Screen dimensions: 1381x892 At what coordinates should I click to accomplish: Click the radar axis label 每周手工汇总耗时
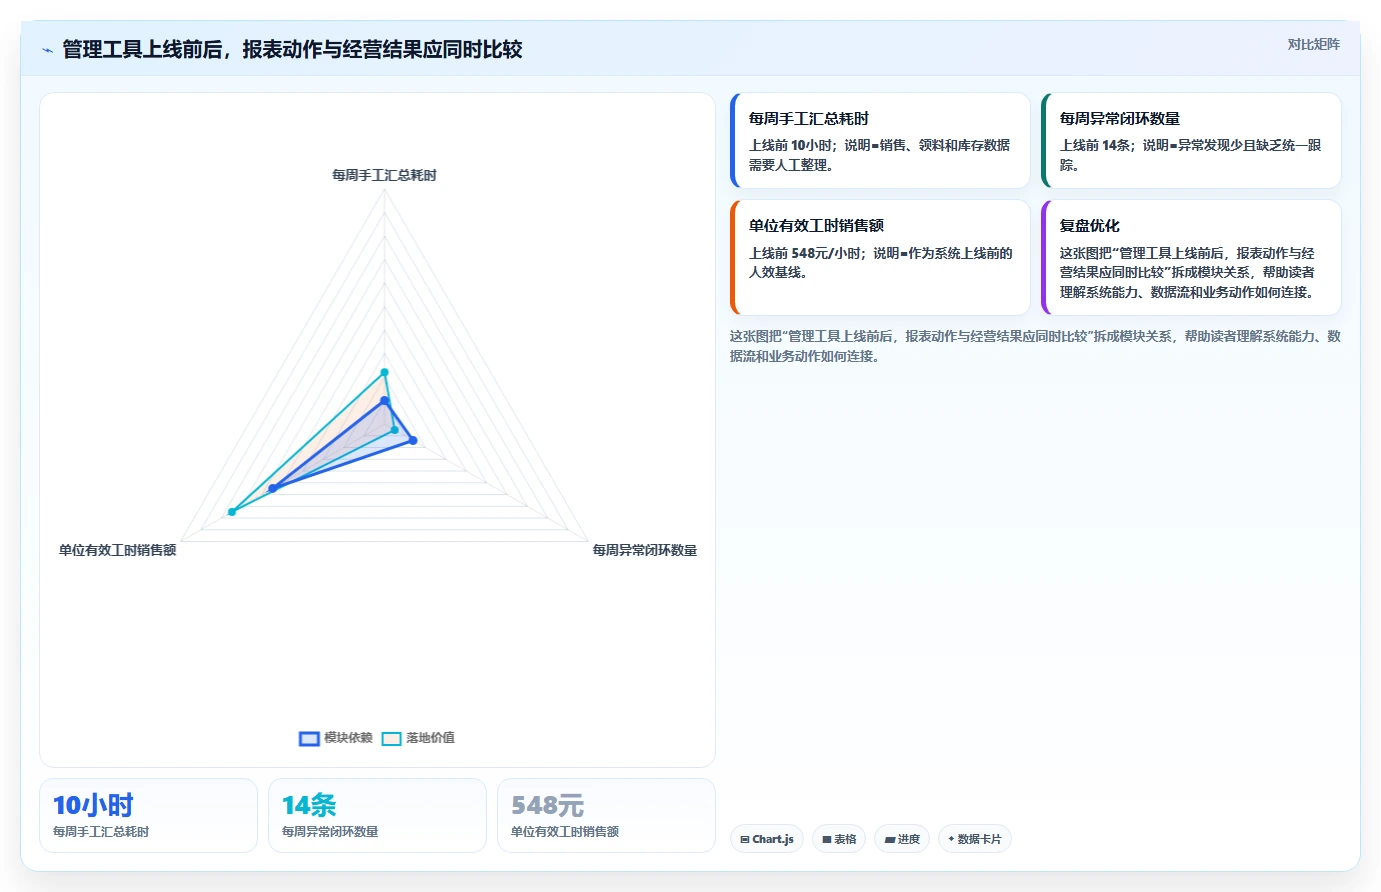click(384, 175)
